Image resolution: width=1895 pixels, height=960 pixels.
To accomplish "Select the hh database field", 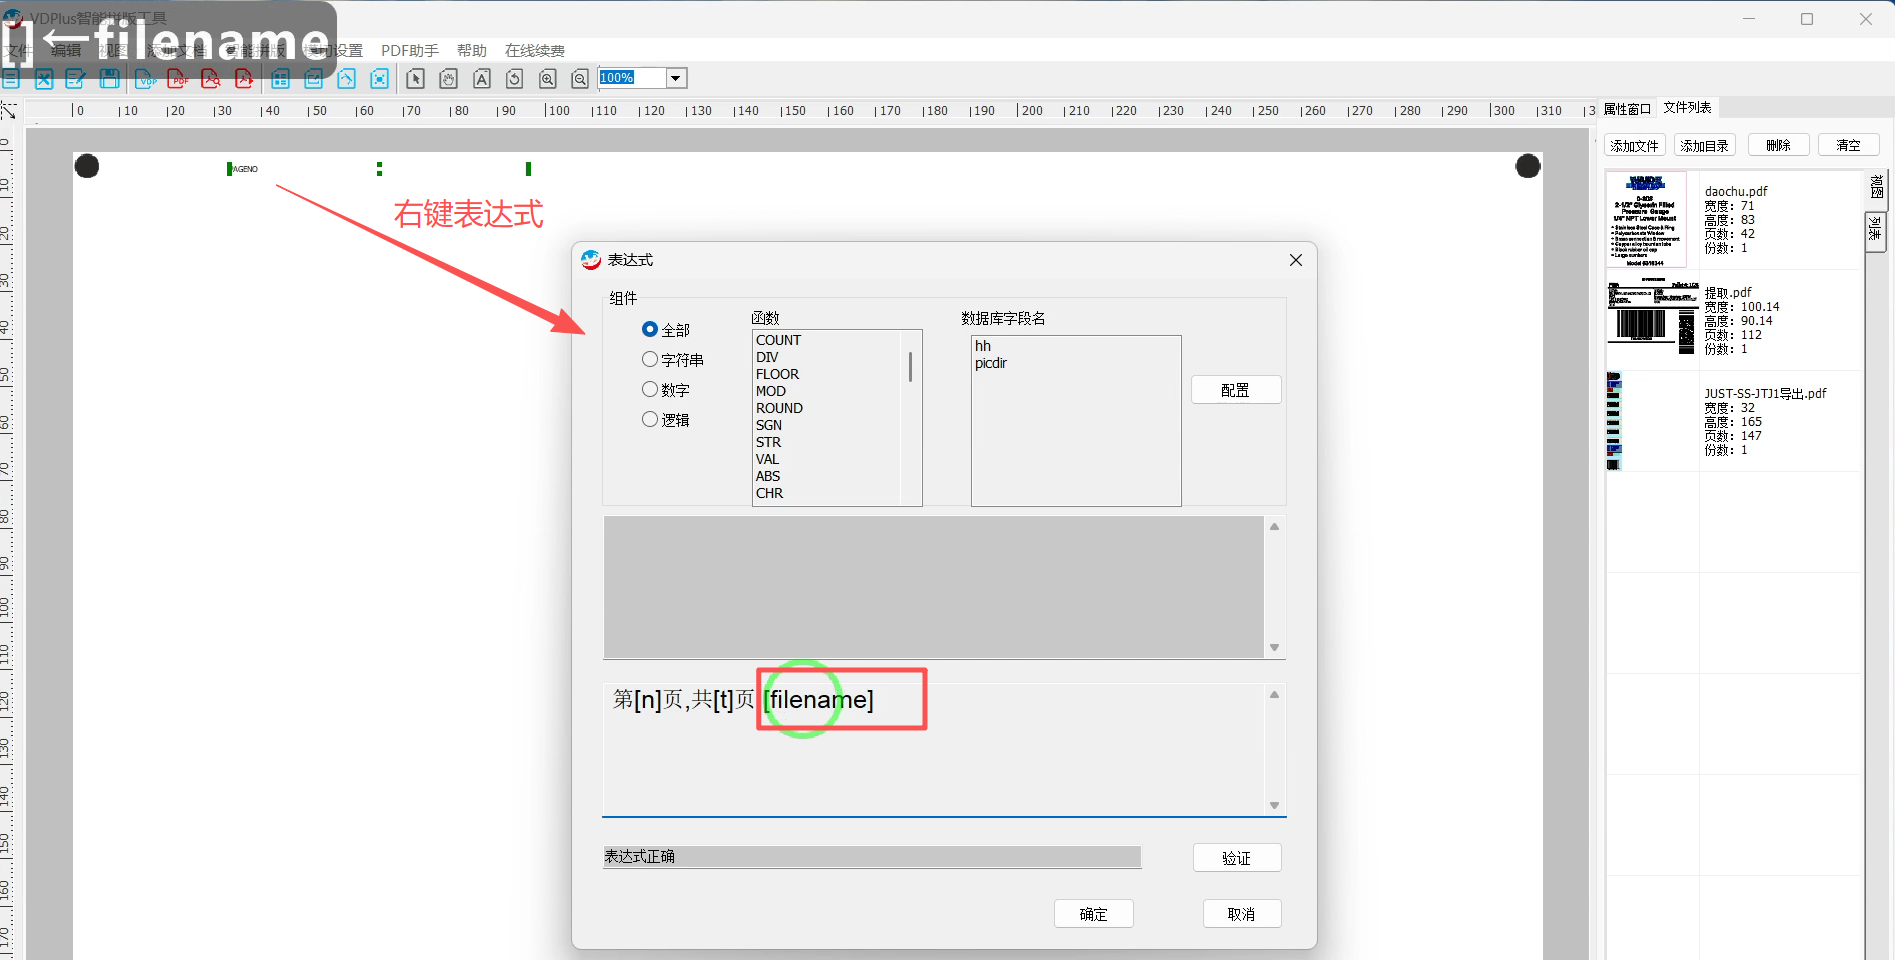I will (983, 346).
